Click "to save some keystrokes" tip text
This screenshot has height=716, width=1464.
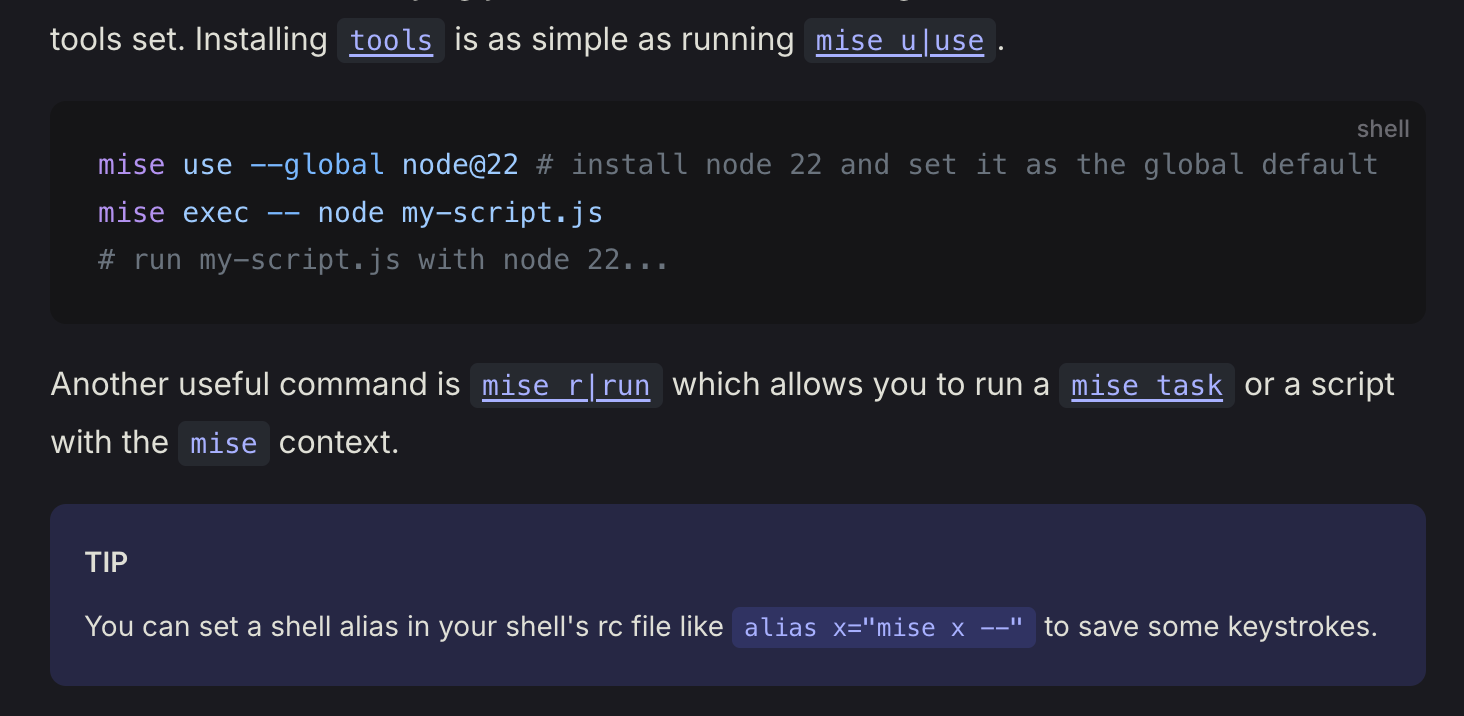pyautogui.click(x=1211, y=627)
